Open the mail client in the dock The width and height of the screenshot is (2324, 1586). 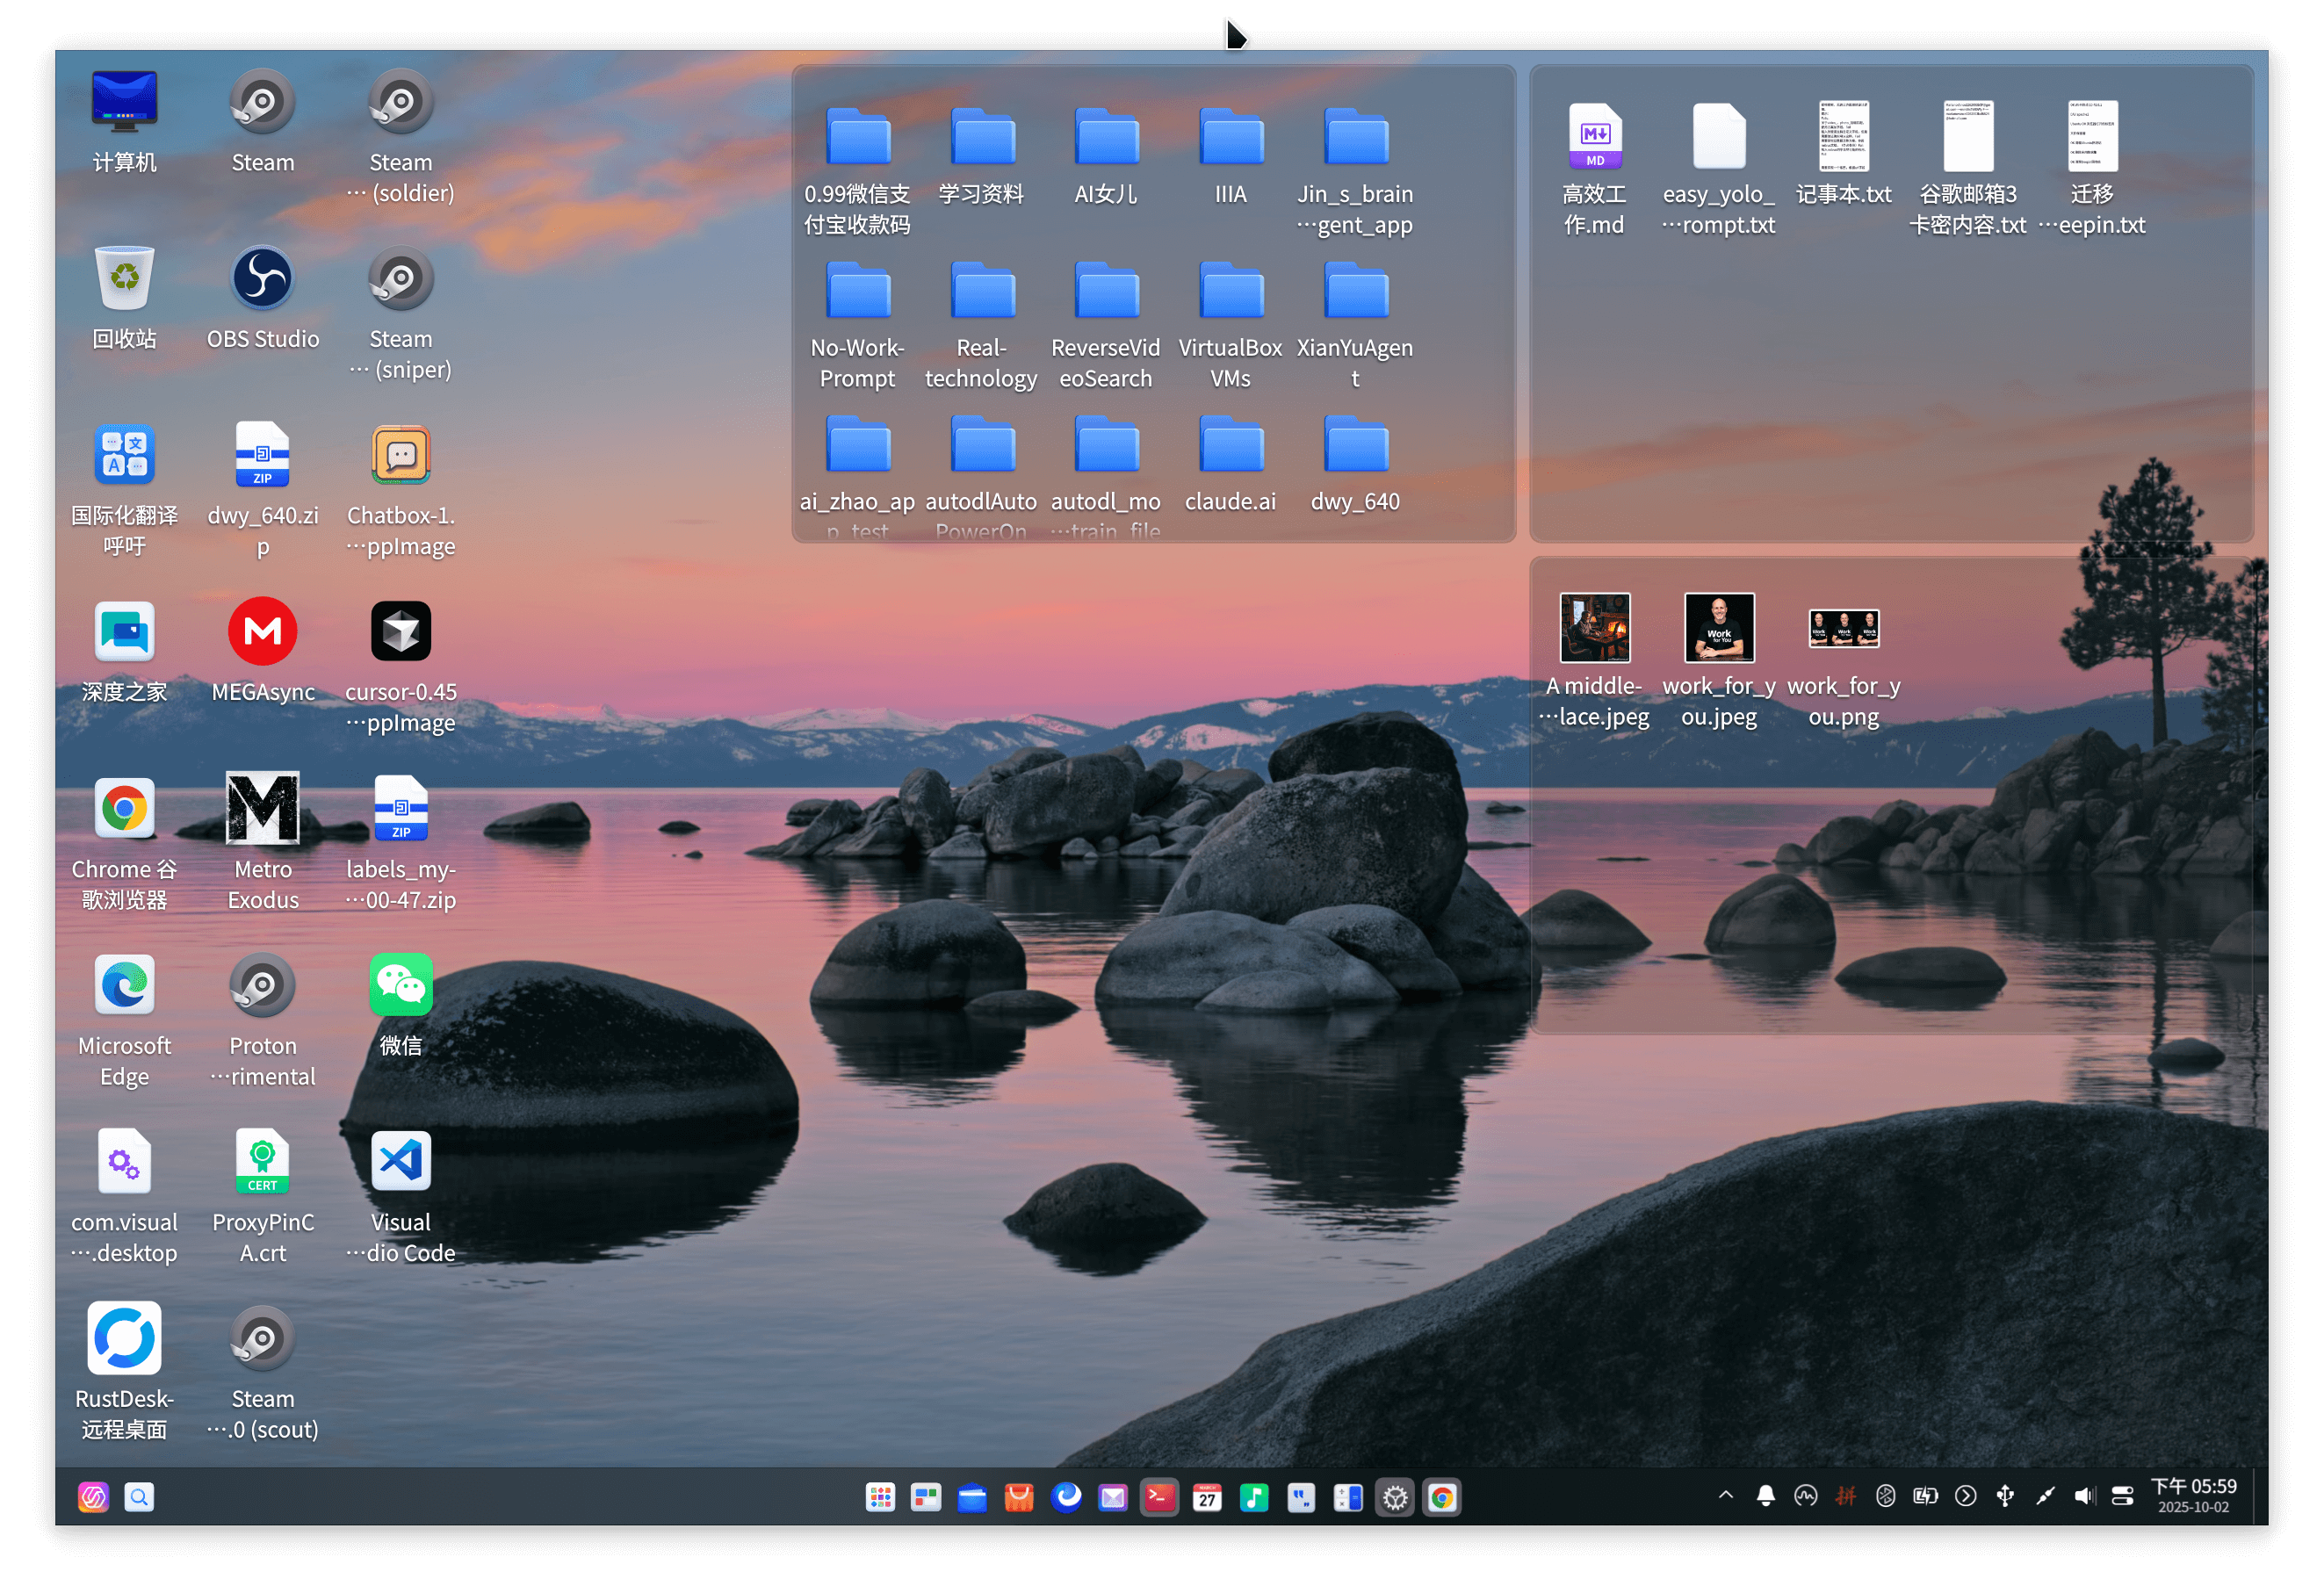point(1113,1497)
